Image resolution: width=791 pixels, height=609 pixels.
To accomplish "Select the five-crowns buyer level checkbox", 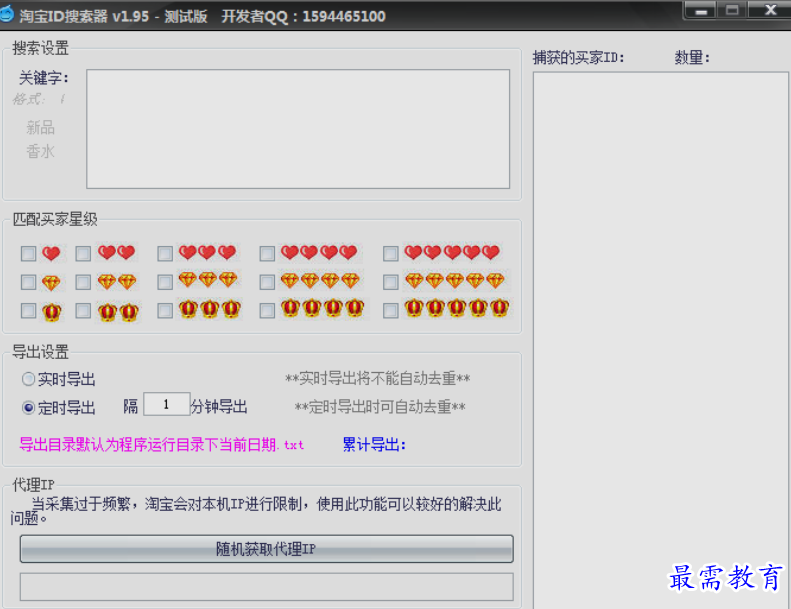I will (x=390, y=311).
